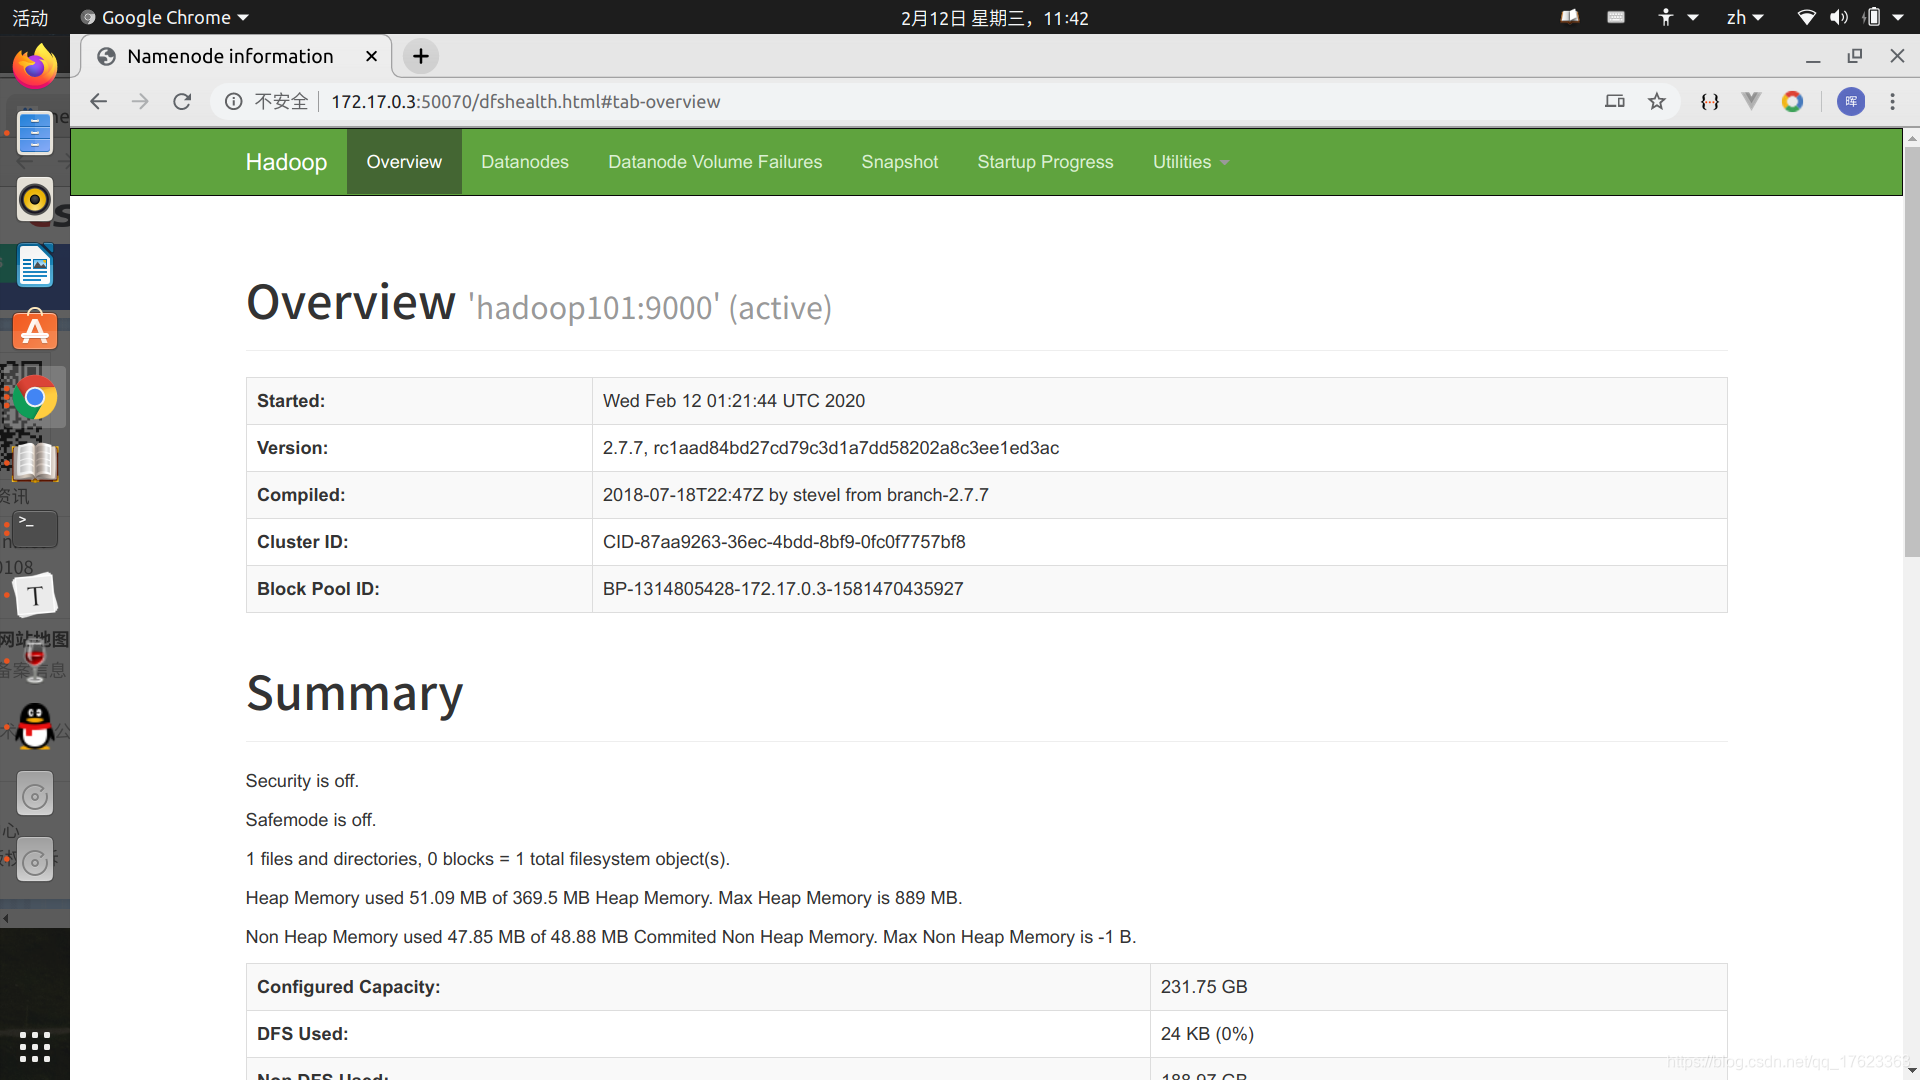Click the scrollbar down arrow

click(x=1911, y=1070)
